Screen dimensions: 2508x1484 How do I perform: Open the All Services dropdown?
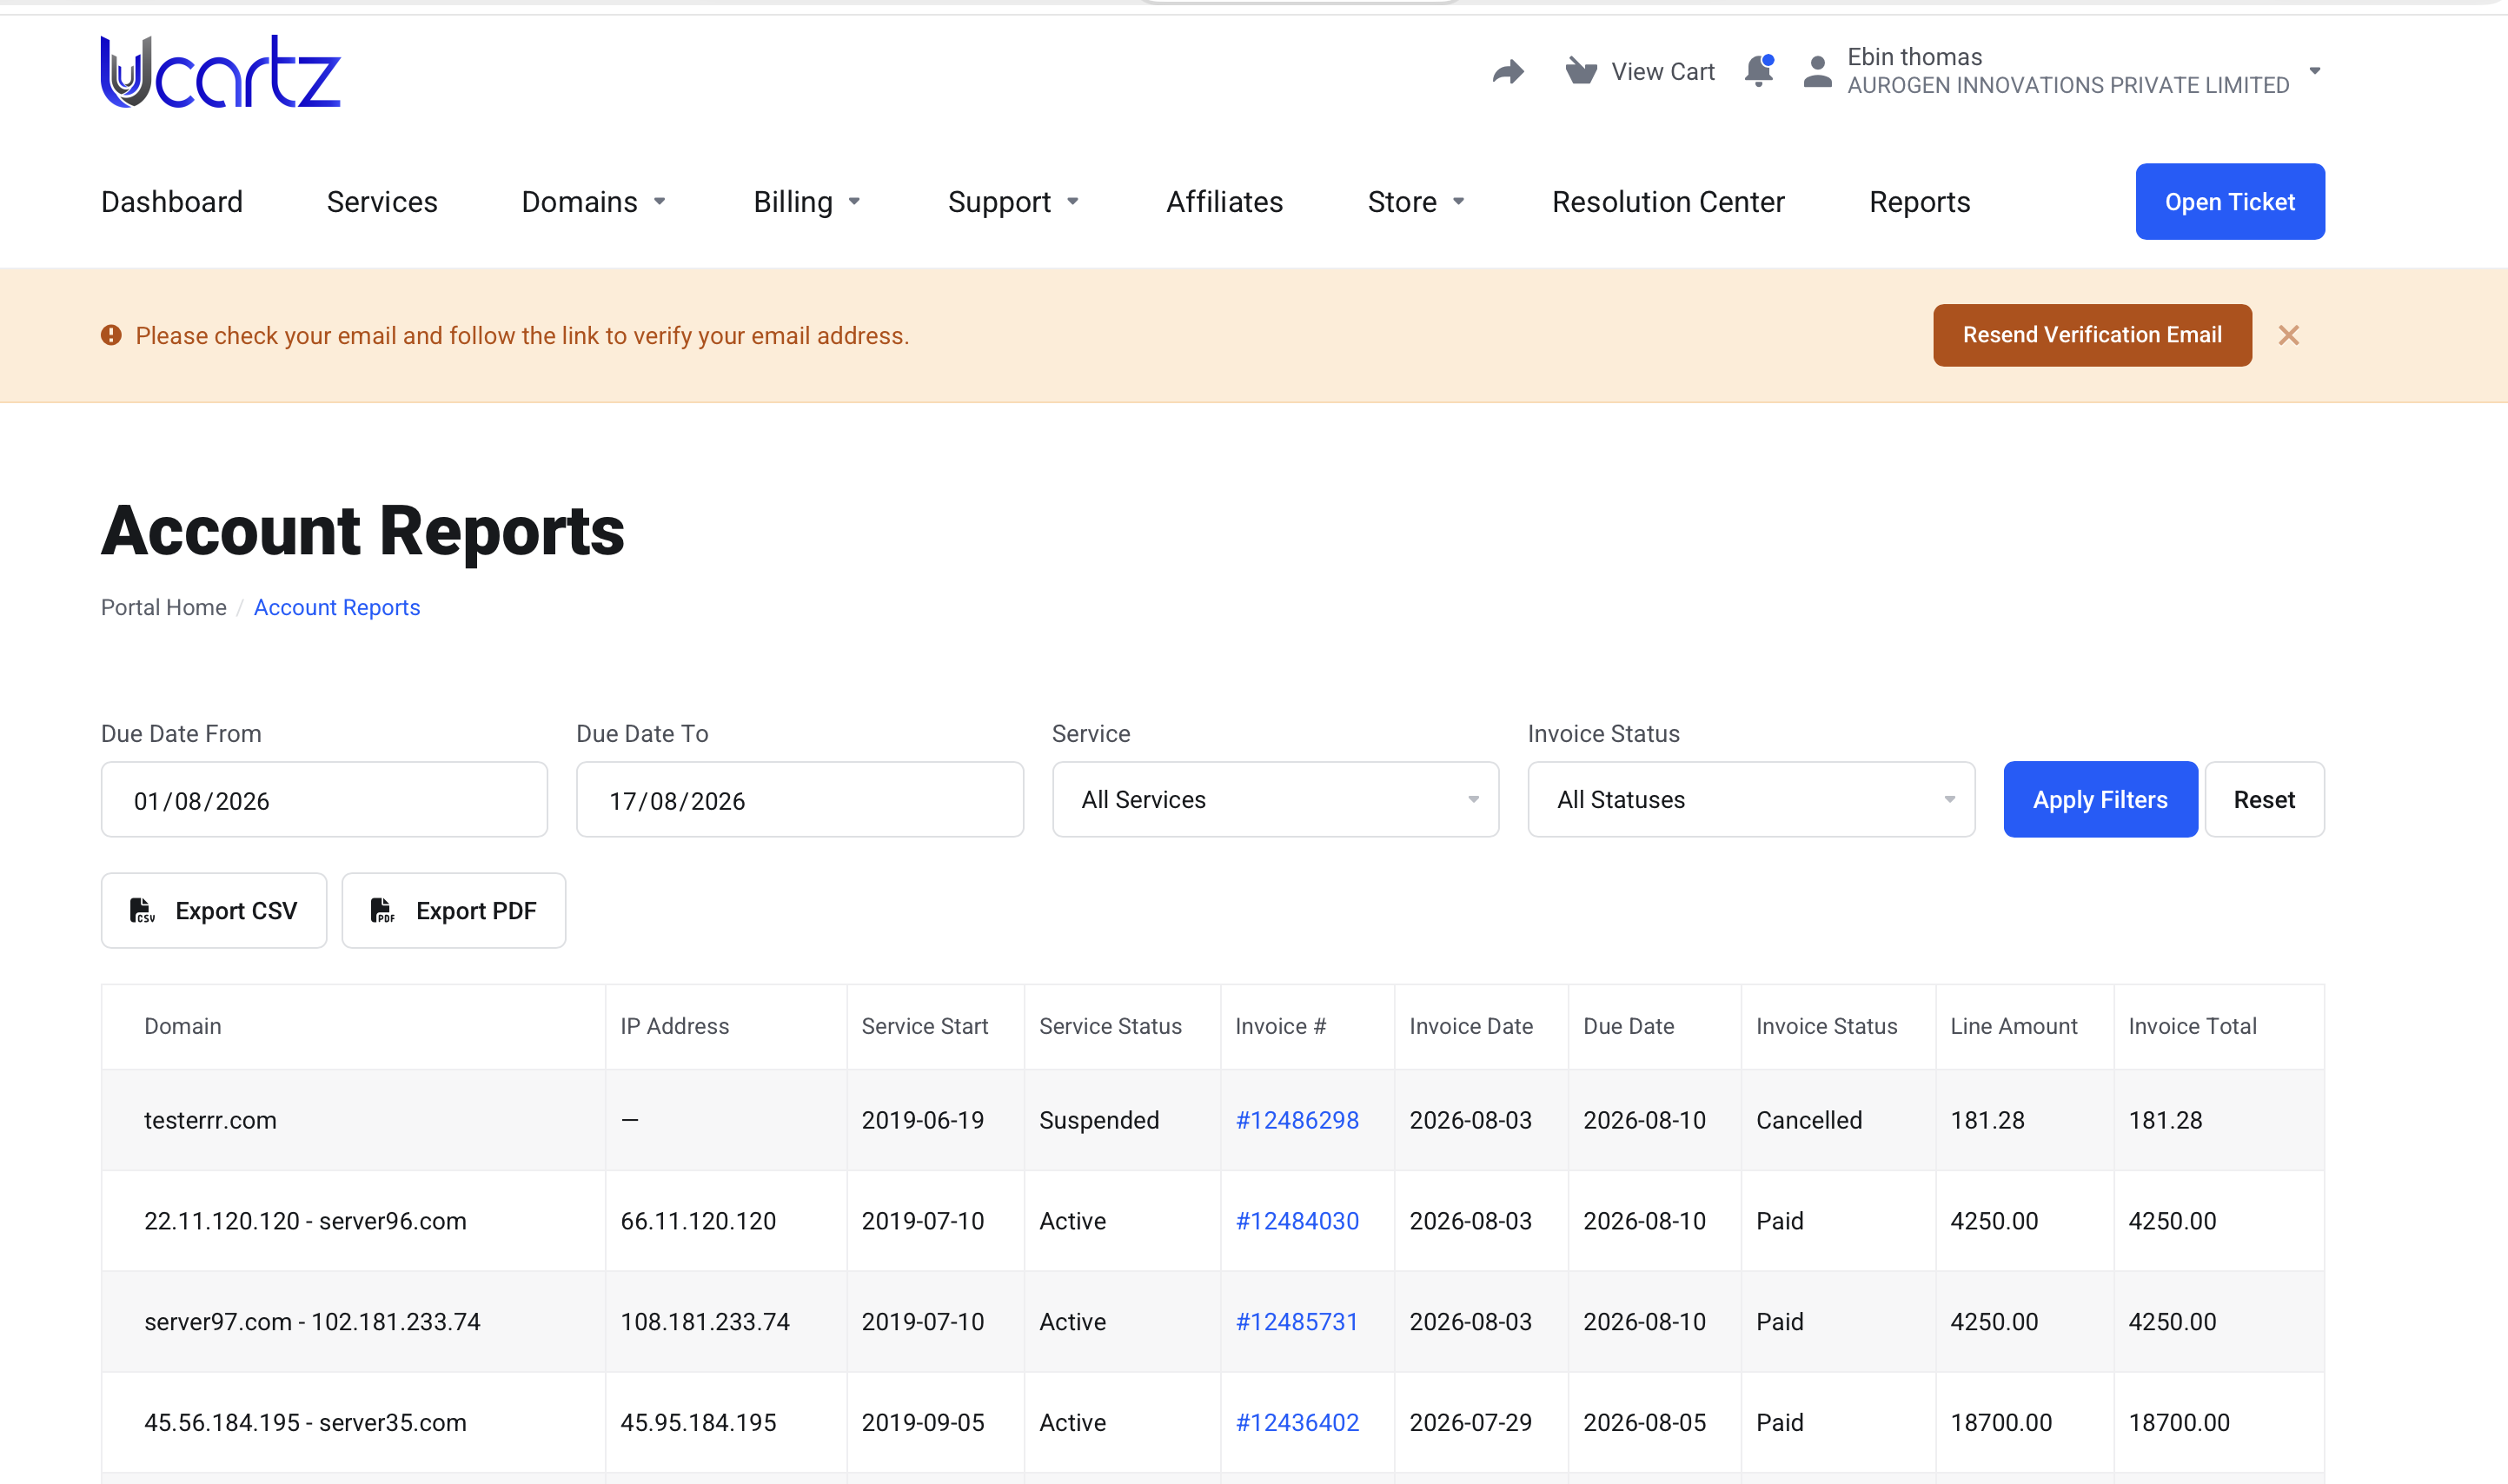pos(1275,799)
